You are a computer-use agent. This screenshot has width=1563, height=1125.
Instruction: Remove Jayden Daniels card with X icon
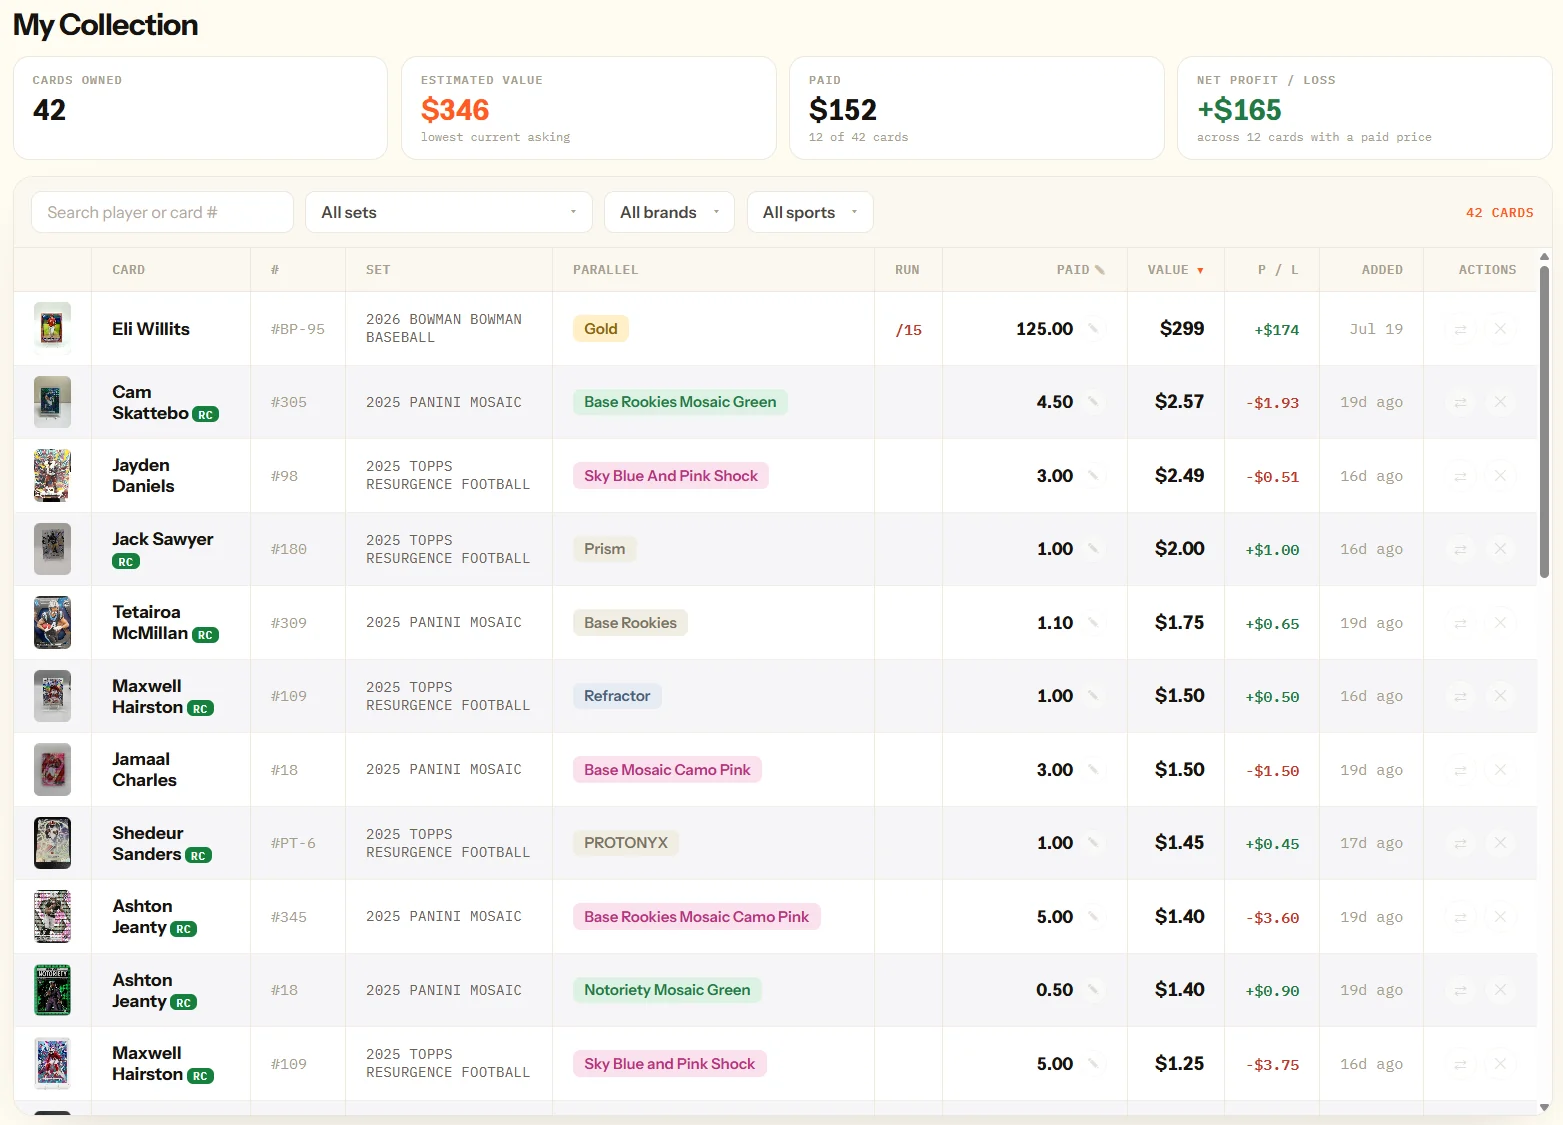click(1500, 476)
